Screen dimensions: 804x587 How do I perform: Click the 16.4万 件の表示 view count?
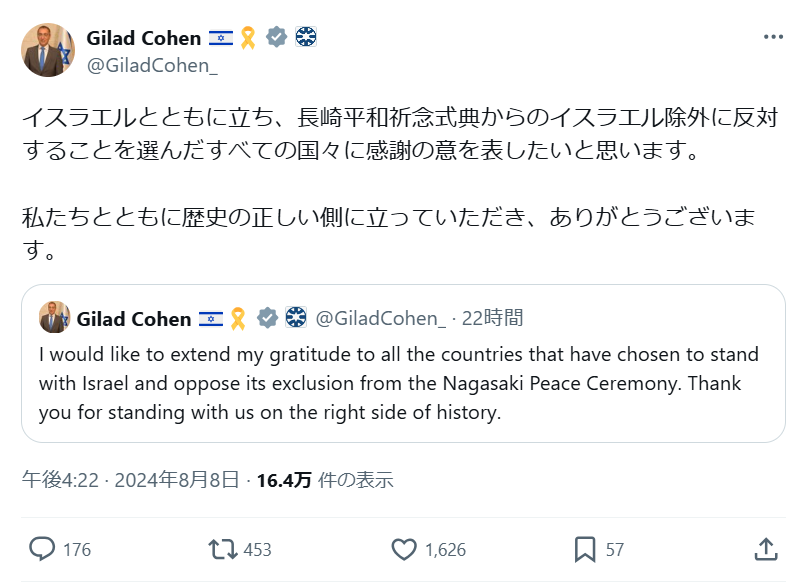[325, 480]
